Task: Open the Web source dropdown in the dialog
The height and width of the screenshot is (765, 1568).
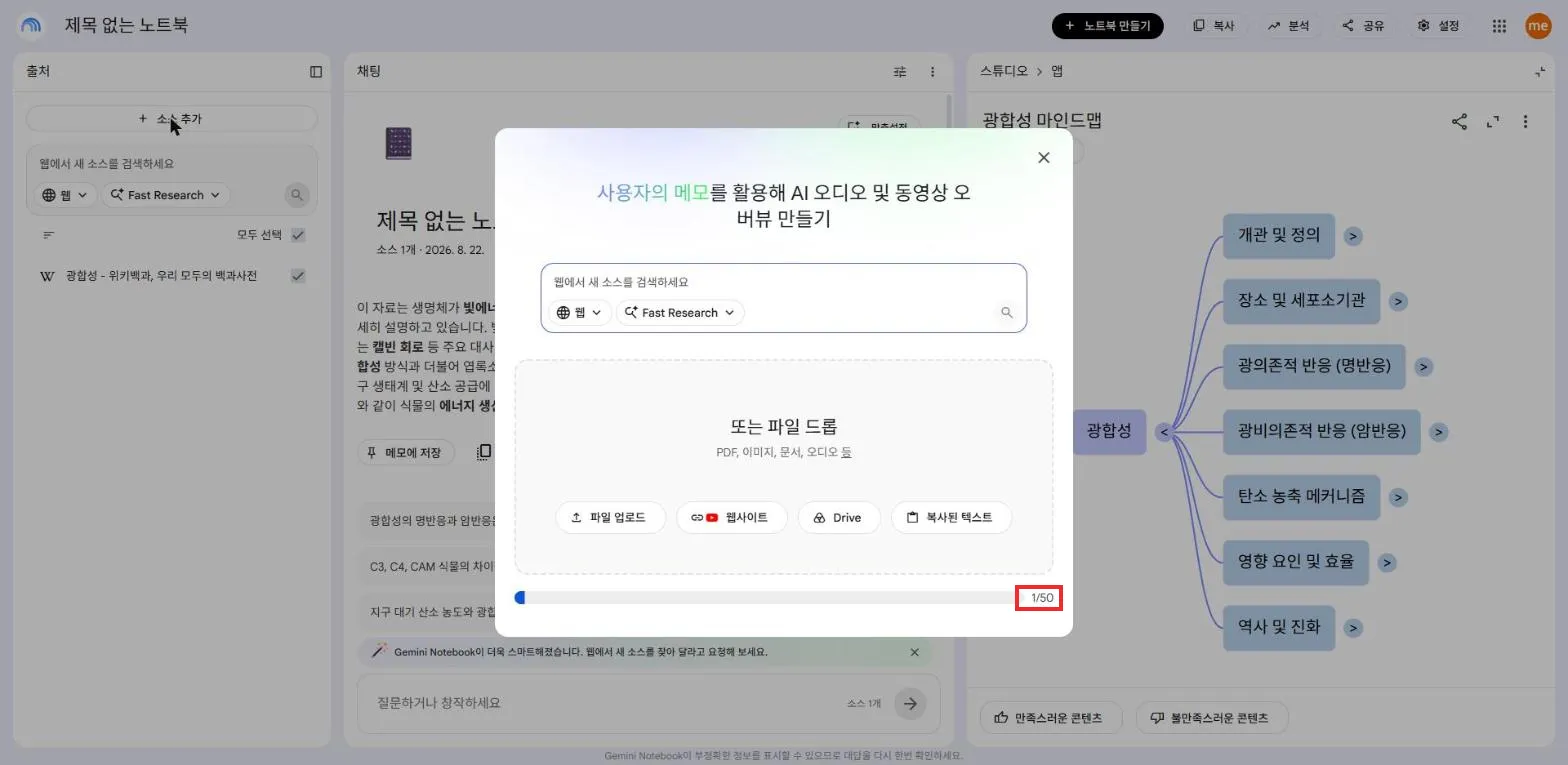Action: [579, 313]
